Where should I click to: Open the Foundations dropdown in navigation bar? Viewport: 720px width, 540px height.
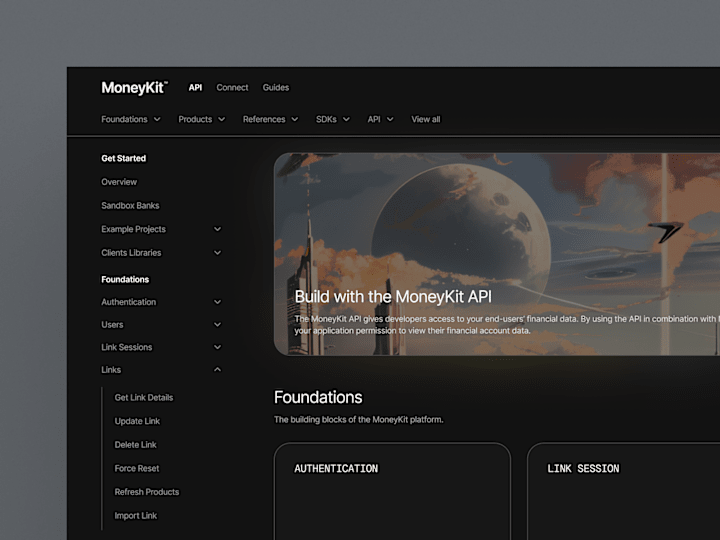click(x=131, y=119)
